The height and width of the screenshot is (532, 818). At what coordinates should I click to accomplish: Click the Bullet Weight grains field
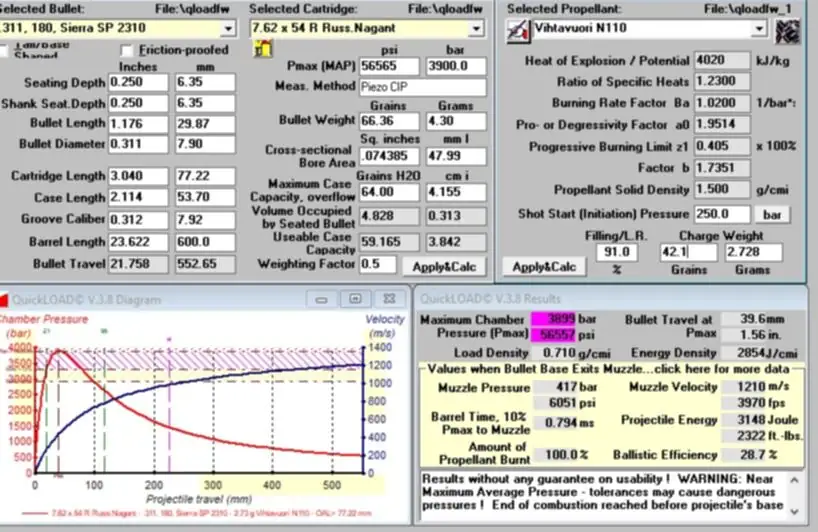click(389, 121)
